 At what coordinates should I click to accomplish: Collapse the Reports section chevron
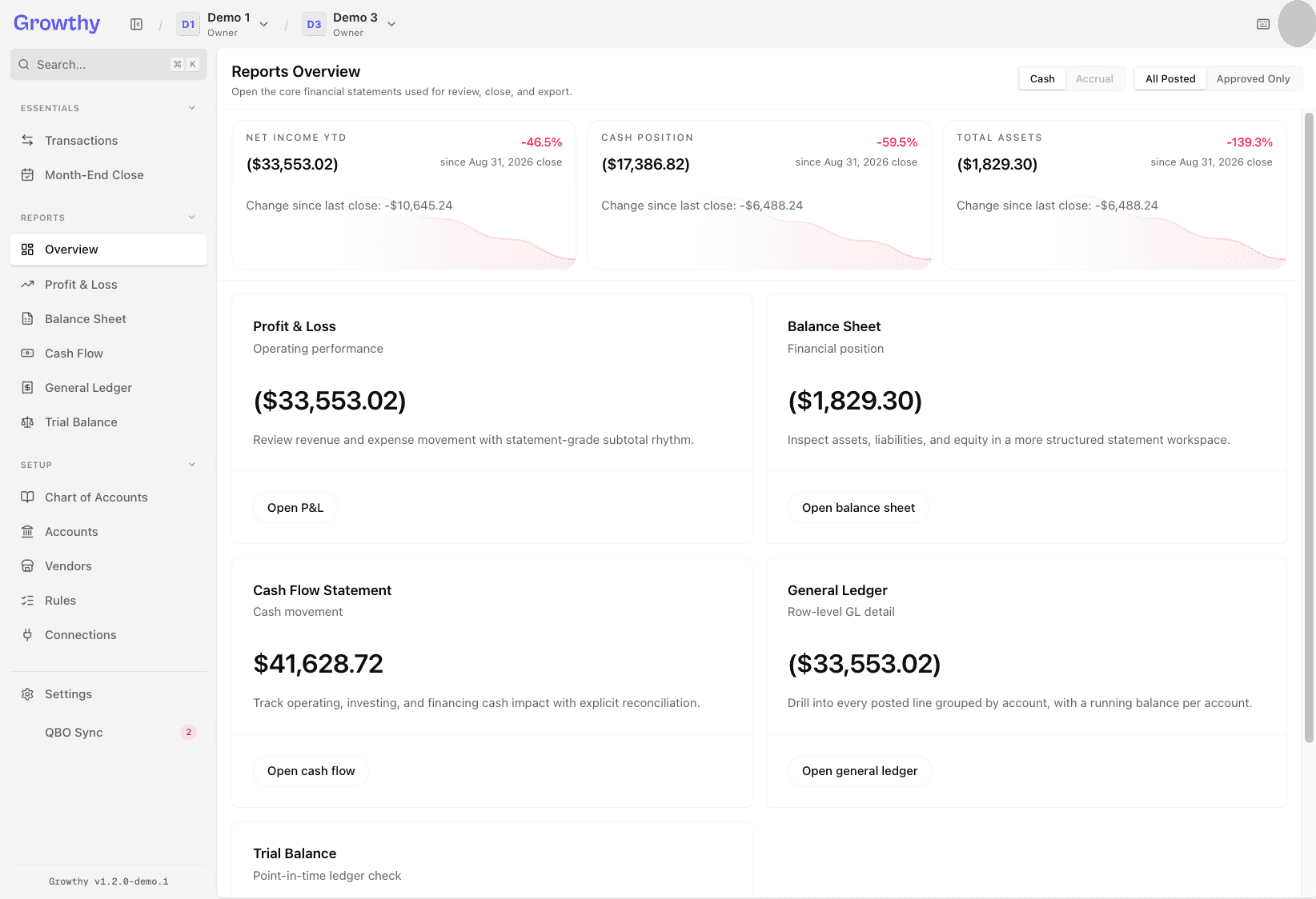point(192,217)
